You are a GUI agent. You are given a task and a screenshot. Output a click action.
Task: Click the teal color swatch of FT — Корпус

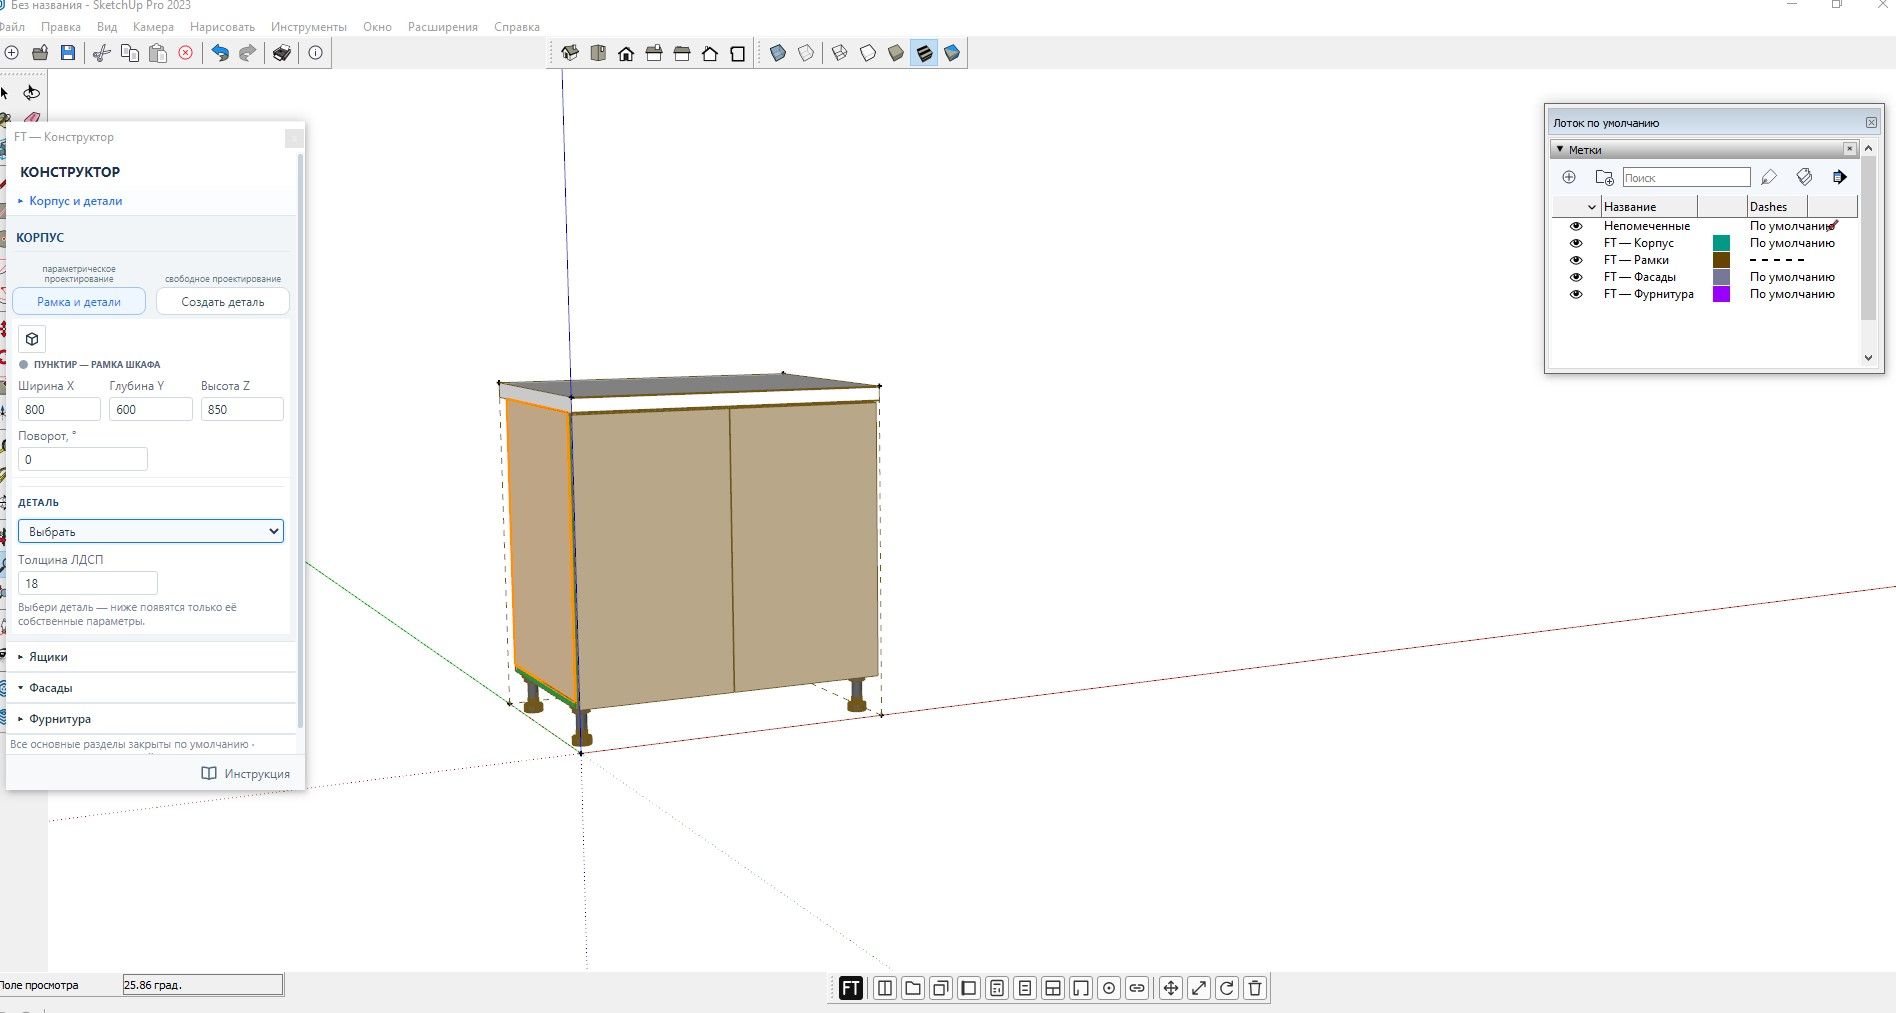[1721, 243]
